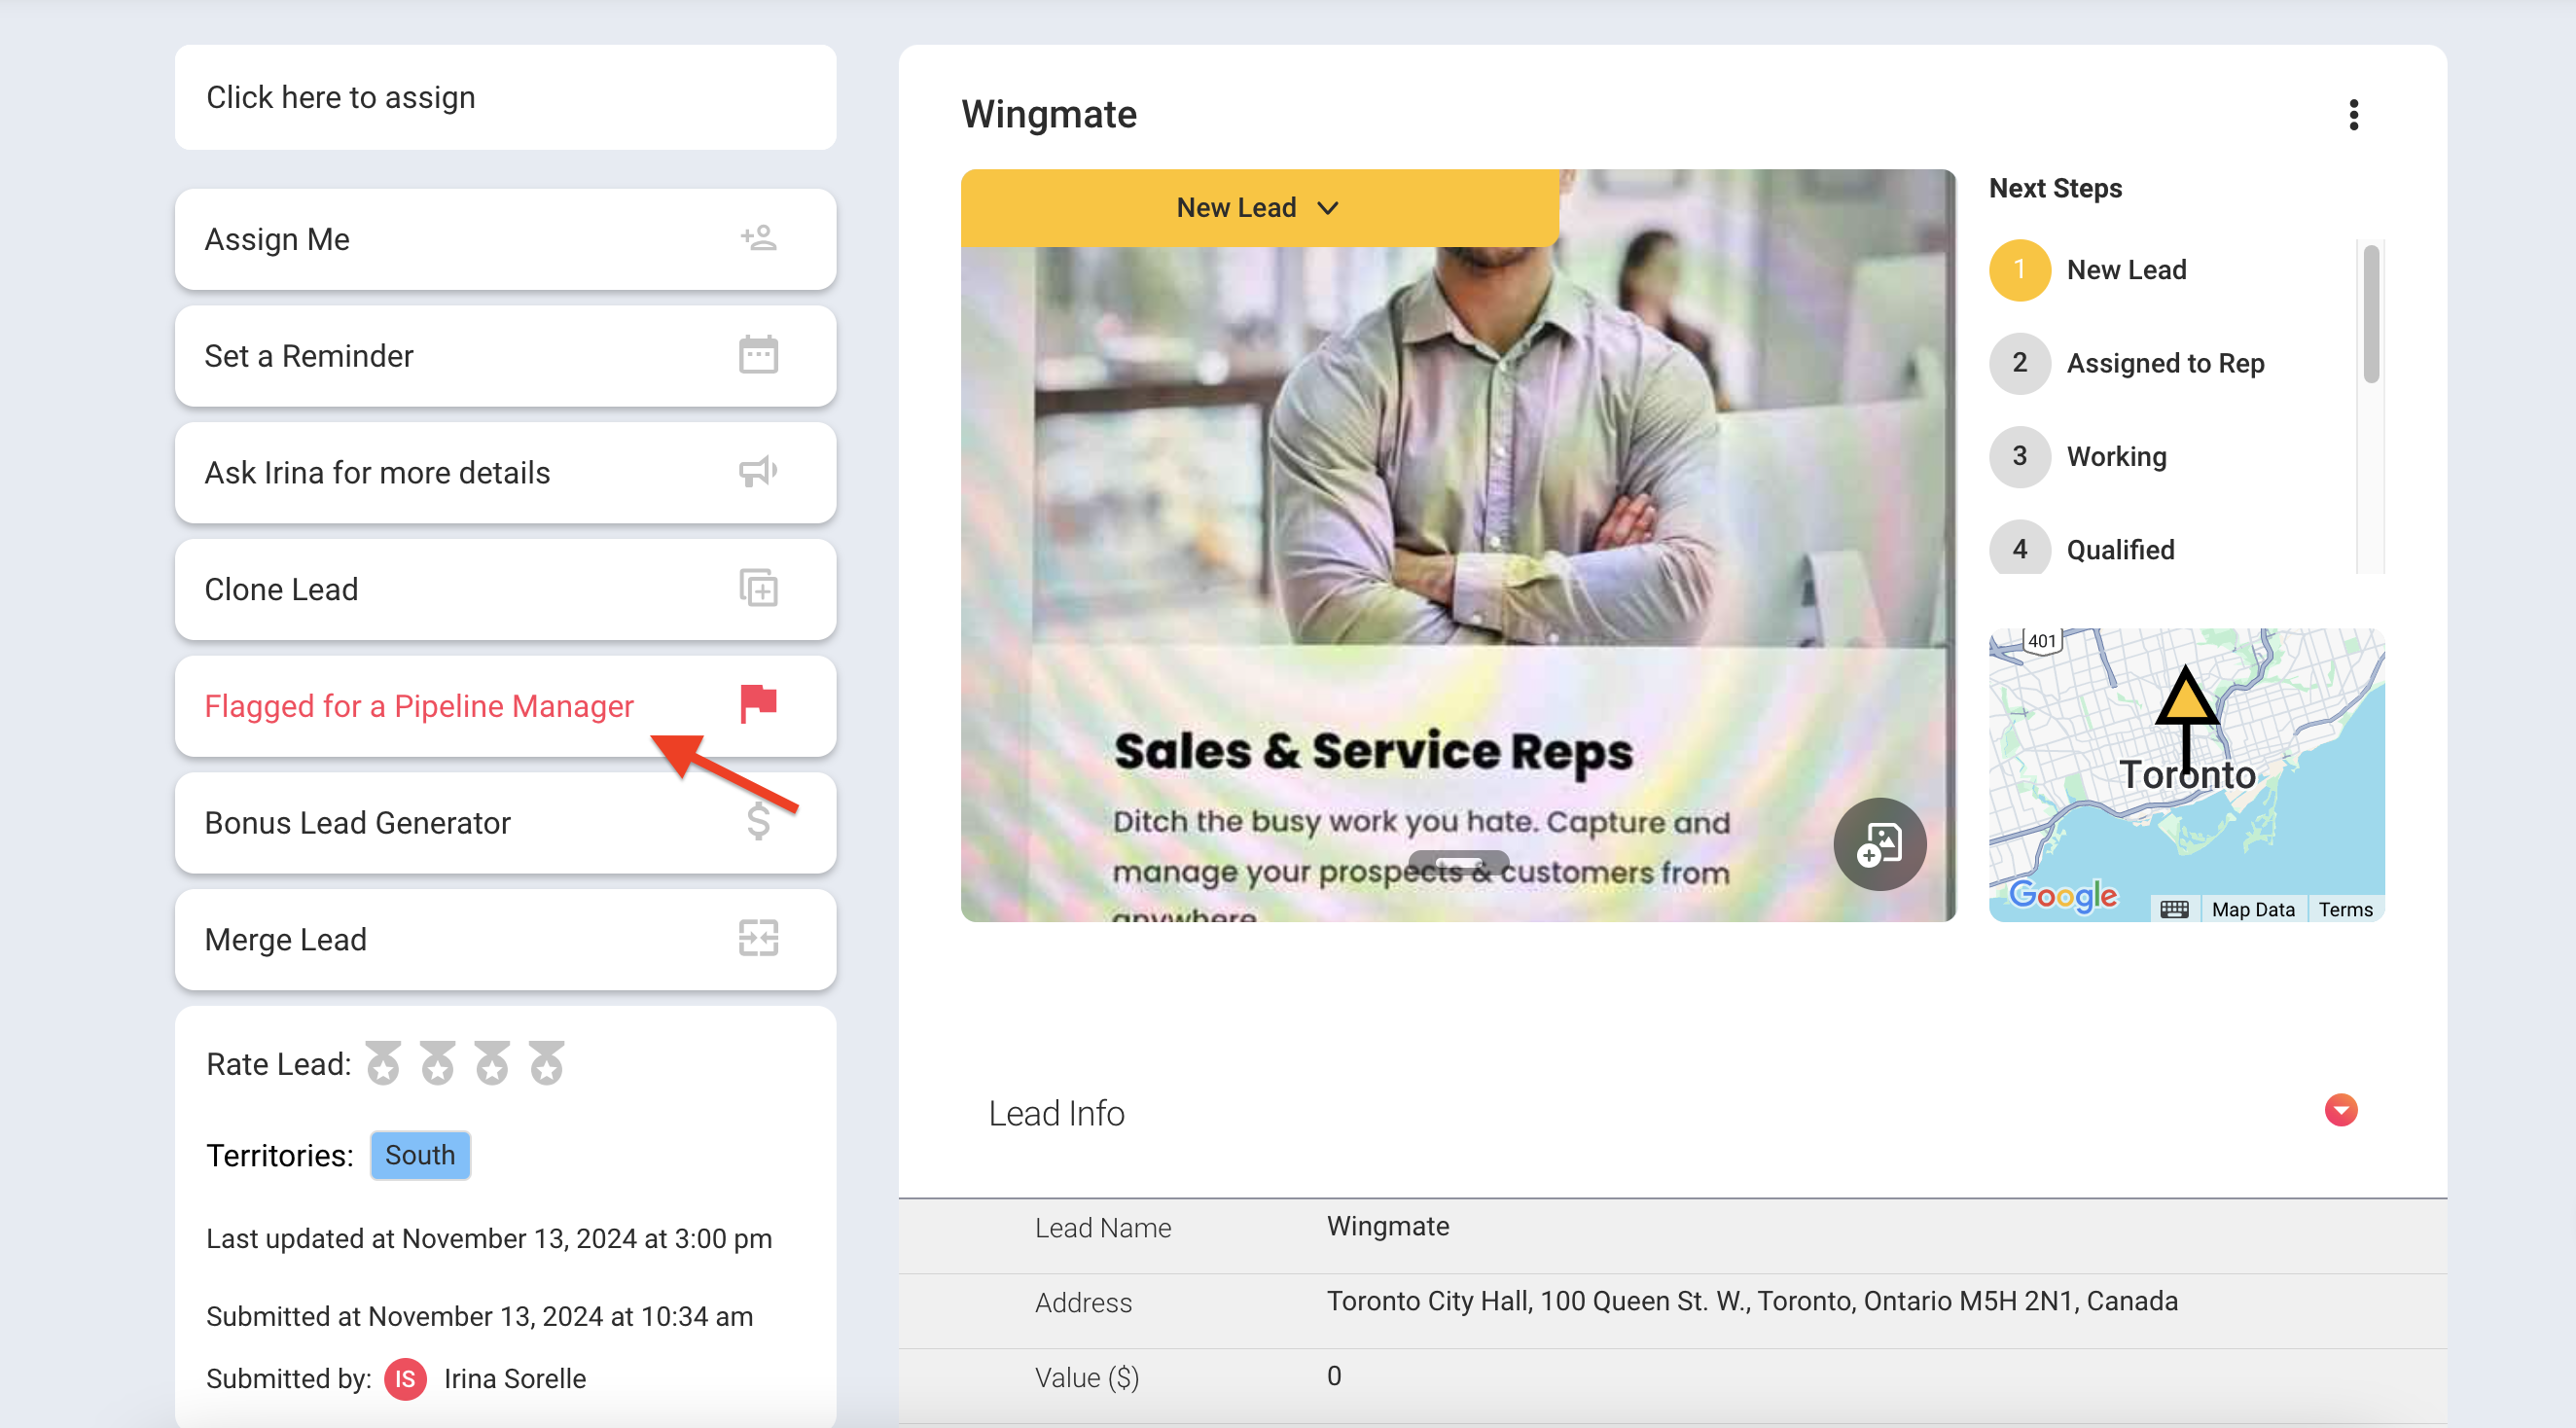Click the Set a Reminder button
Image resolution: width=2576 pixels, height=1428 pixels.
coord(505,356)
